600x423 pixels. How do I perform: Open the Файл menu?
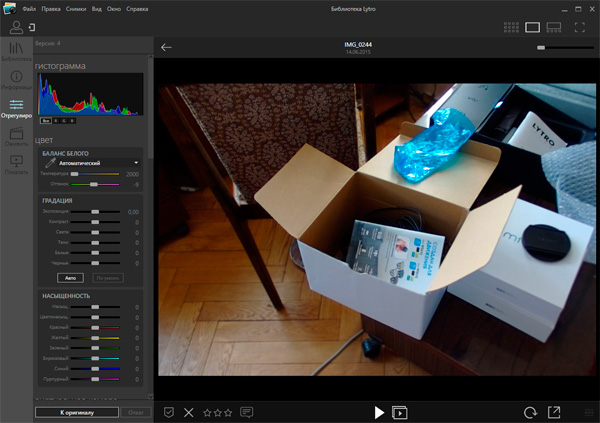[29, 8]
